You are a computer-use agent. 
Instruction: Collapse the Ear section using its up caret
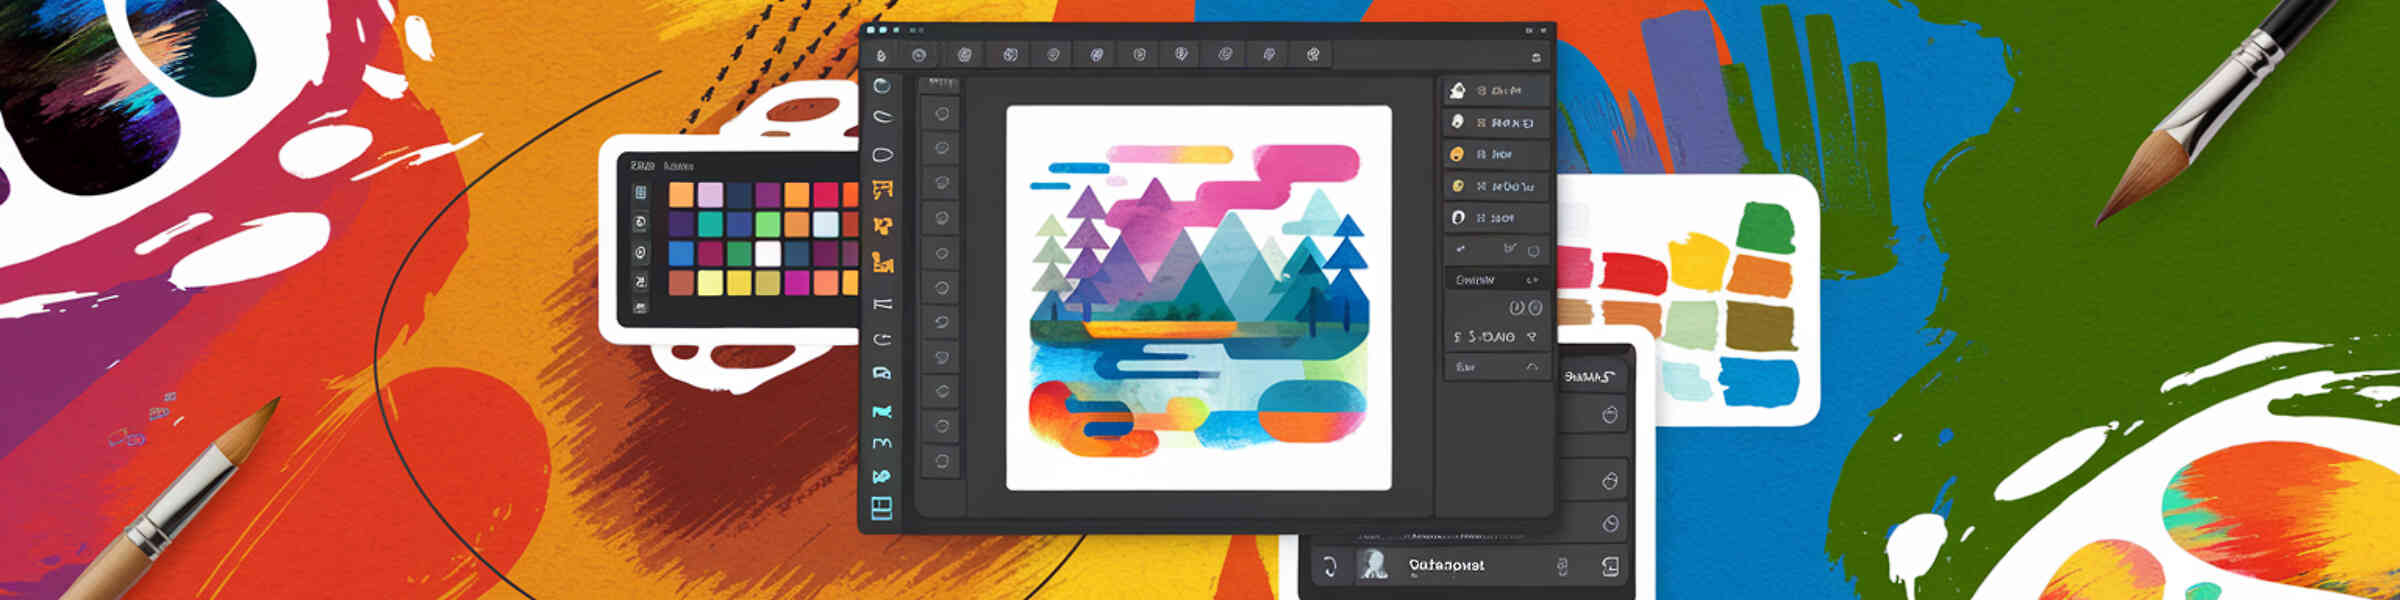pos(1532,368)
